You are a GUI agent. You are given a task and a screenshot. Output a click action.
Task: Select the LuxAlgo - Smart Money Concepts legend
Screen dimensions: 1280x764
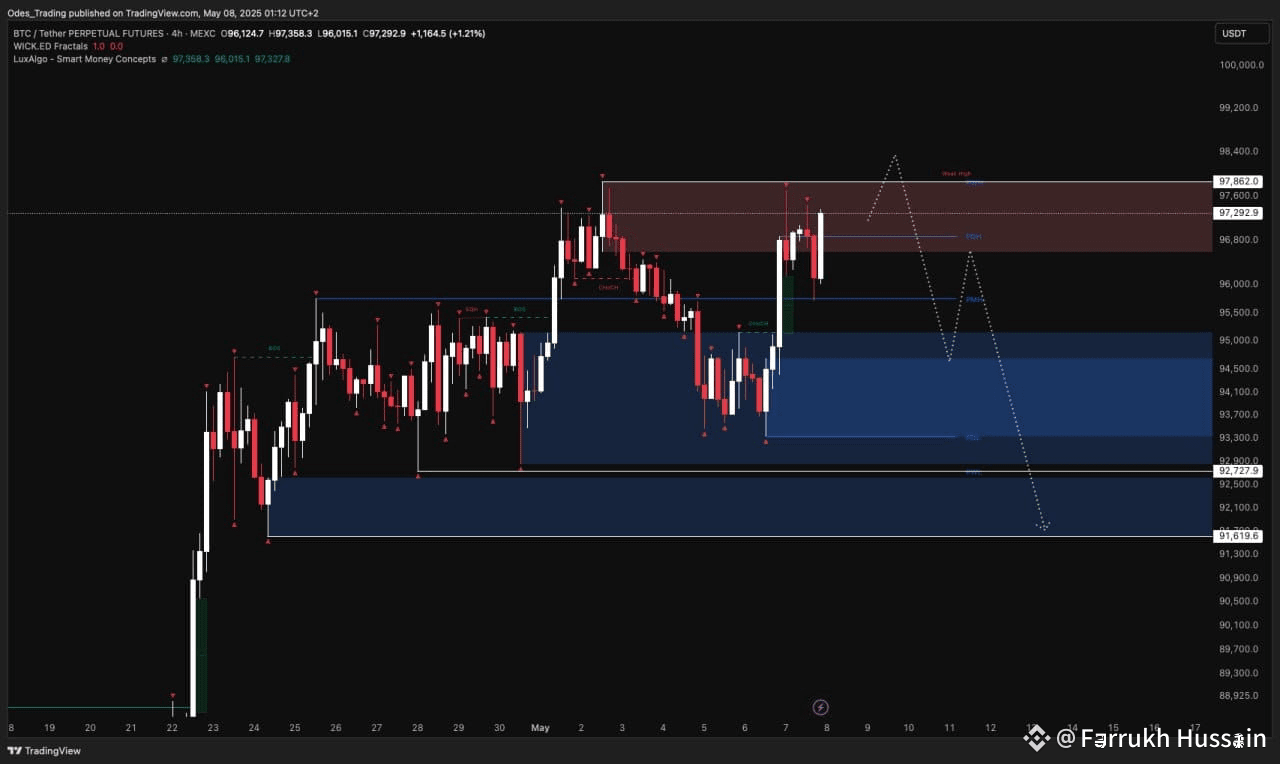click(85, 60)
